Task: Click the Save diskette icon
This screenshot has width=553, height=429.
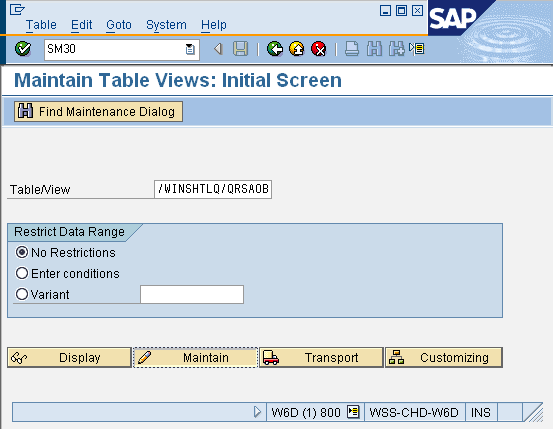Action: click(x=241, y=49)
